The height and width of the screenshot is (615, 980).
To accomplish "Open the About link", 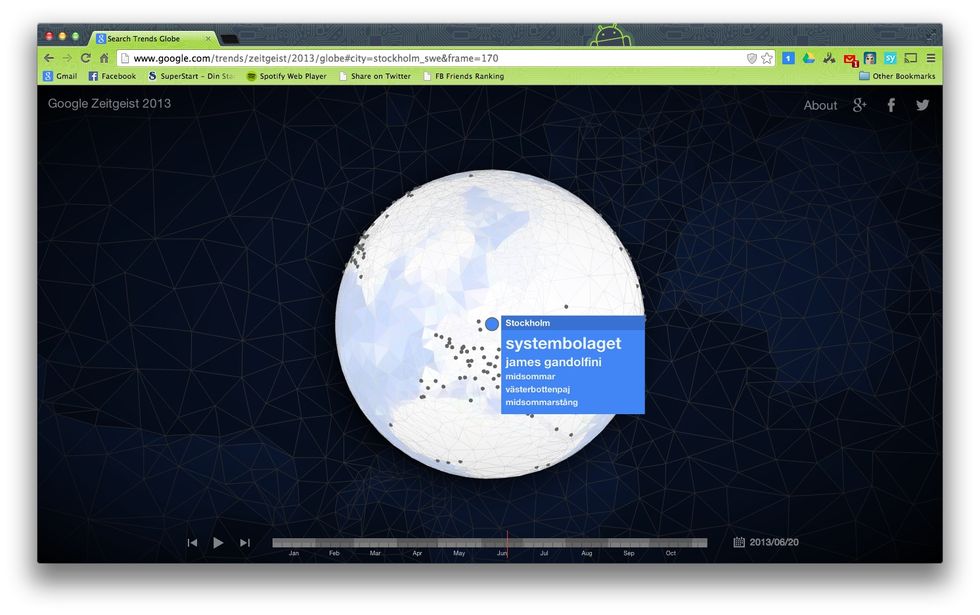I will pos(820,105).
